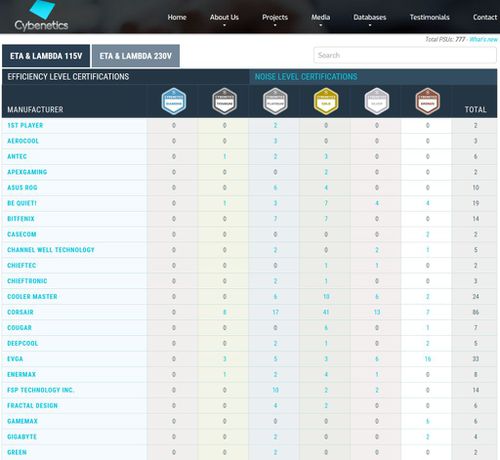The height and width of the screenshot is (460, 500).
Task: Go to the Testimonials page
Action: point(429,17)
